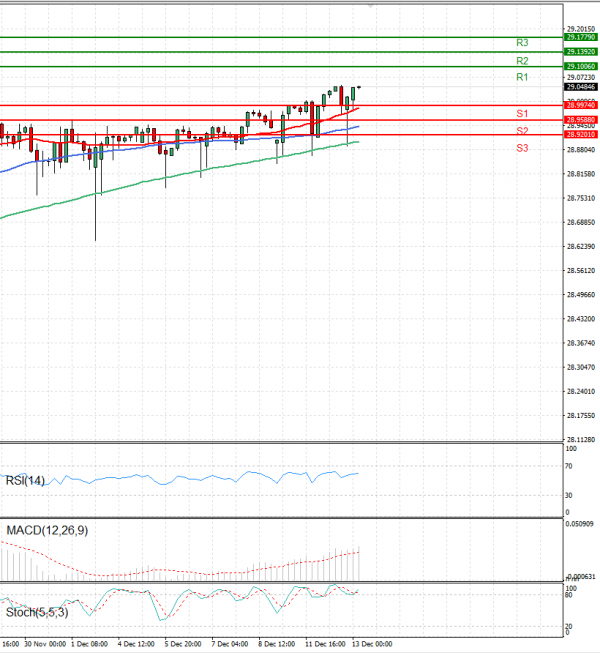
Task: Click the RSI scale value 70
Action: pyautogui.click(x=569, y=466)
